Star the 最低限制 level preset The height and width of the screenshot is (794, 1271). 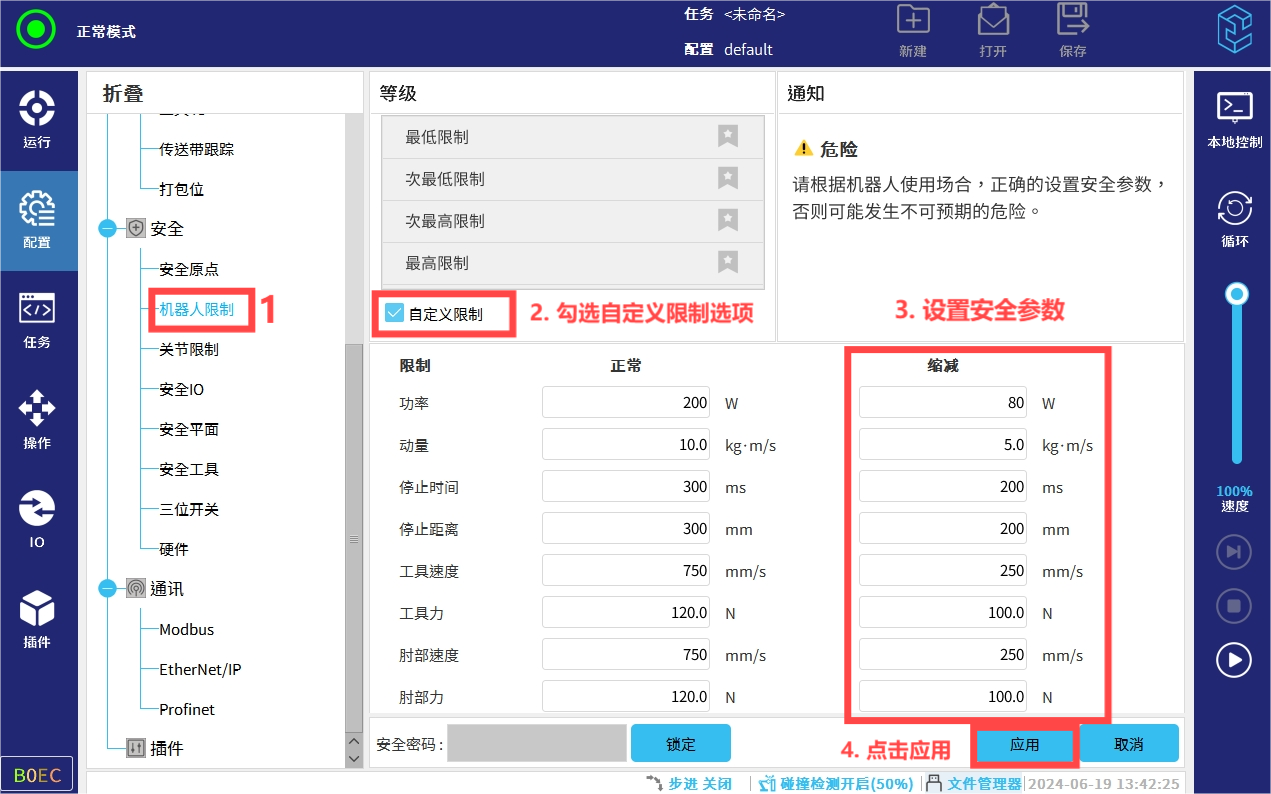click(x=728, y=137)
